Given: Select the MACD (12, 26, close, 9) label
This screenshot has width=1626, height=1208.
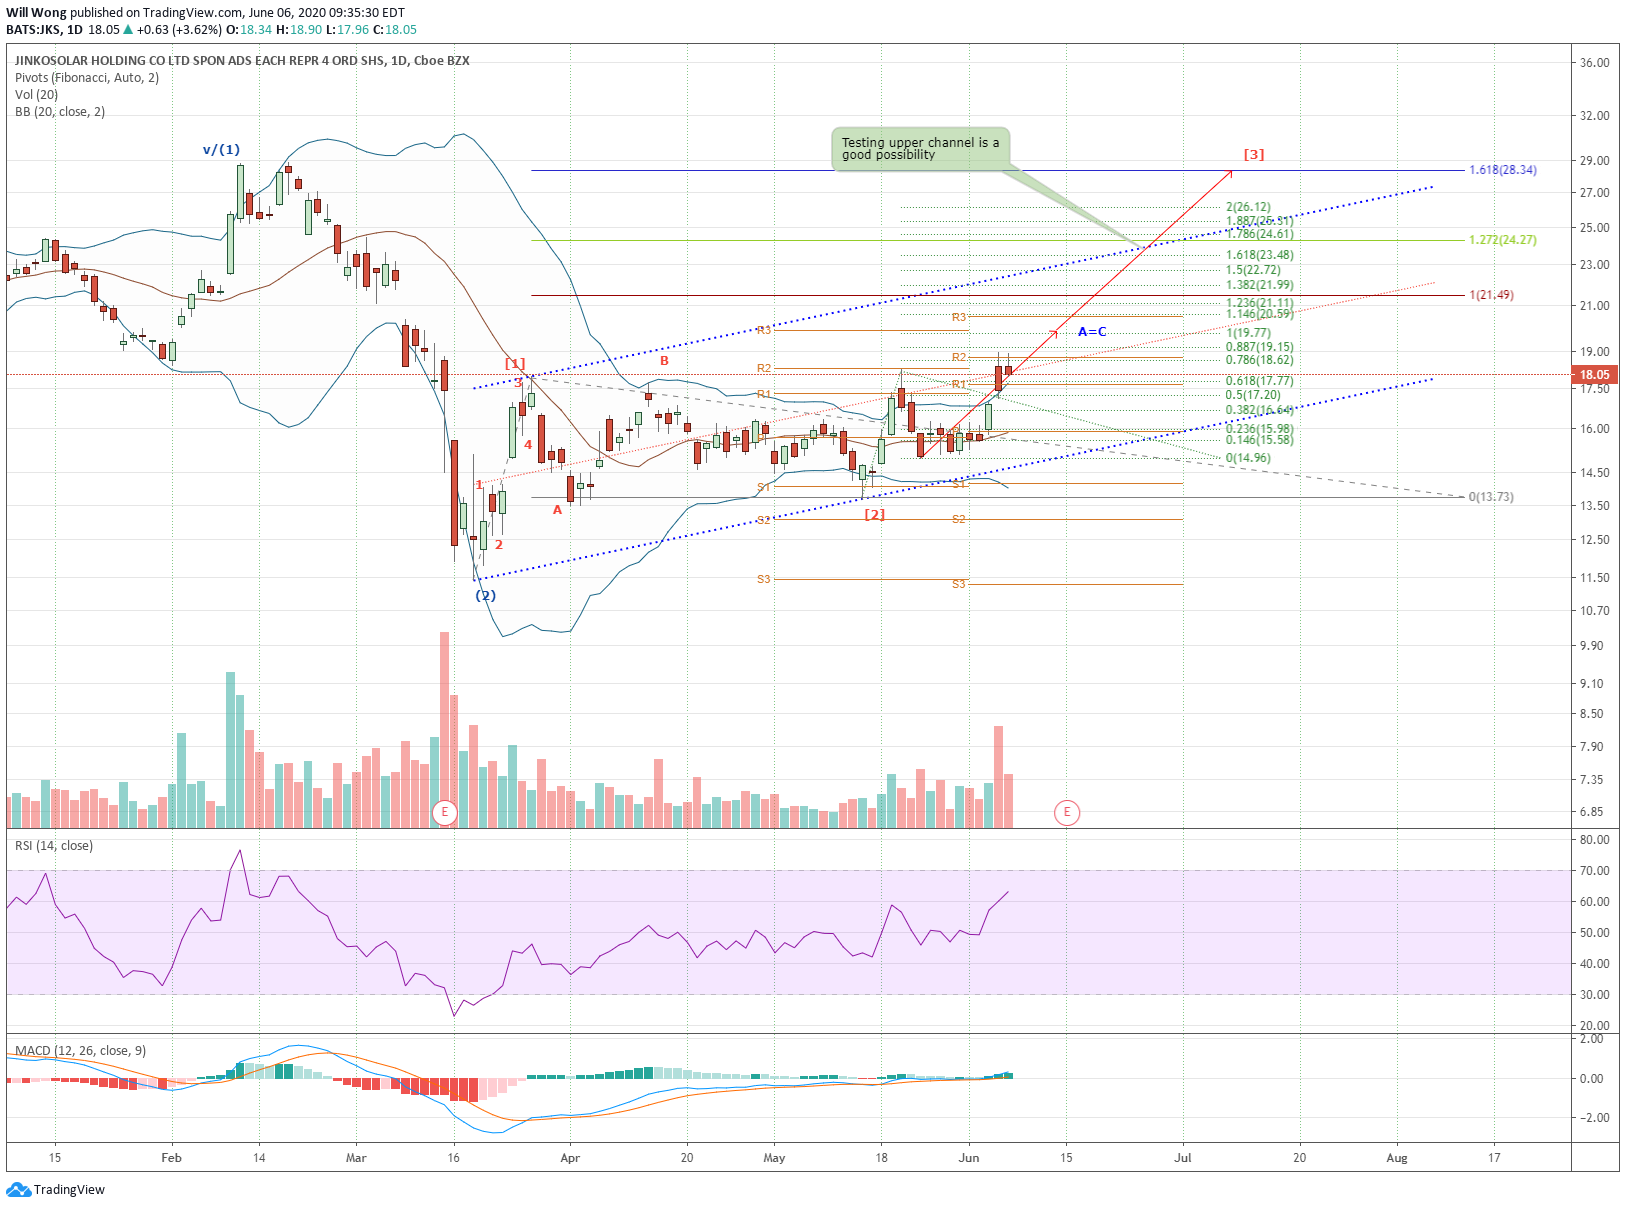Looking at the screenshot, I should click(x=80, y=1050).
